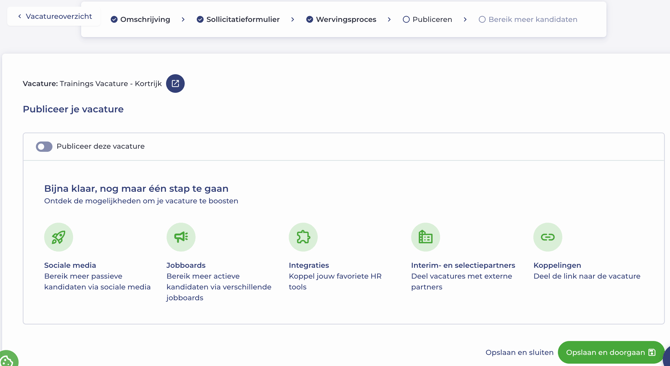
Task: Click Interim- en selectiepartners heading
Action: 463,265
